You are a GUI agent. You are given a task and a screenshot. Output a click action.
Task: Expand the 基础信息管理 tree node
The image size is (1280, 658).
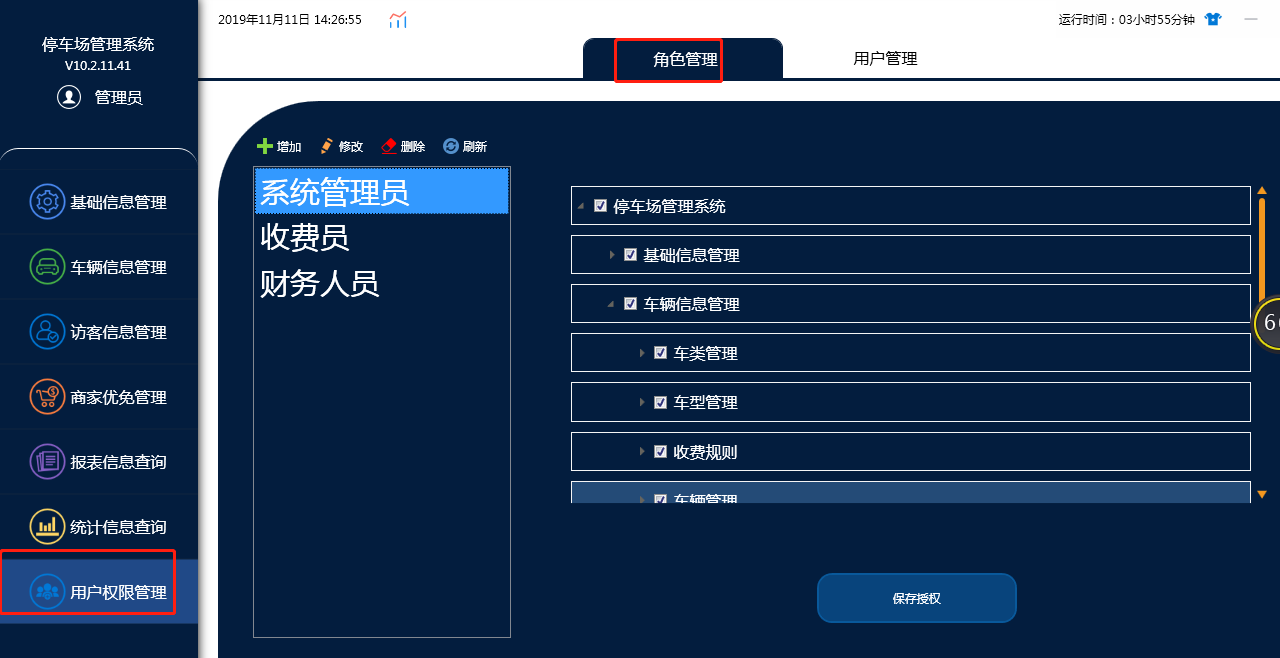[x=612, y=255]
